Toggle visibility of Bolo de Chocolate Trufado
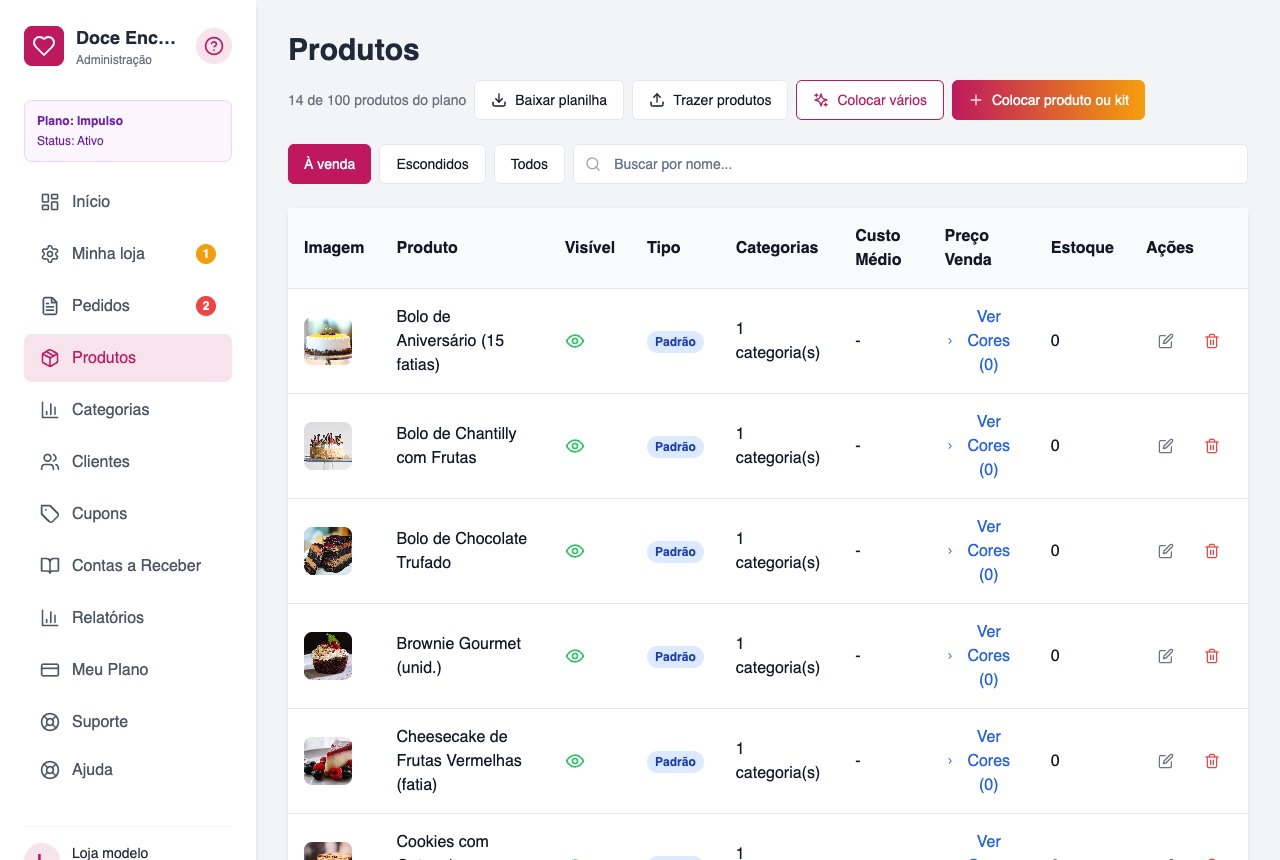 click(575, 551)
